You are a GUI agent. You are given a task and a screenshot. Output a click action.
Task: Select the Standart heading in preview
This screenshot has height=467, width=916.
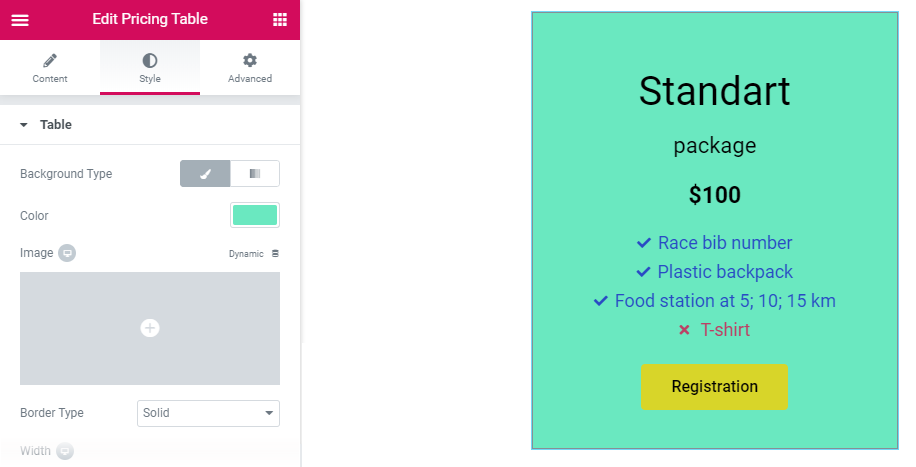tap(714, 91)
